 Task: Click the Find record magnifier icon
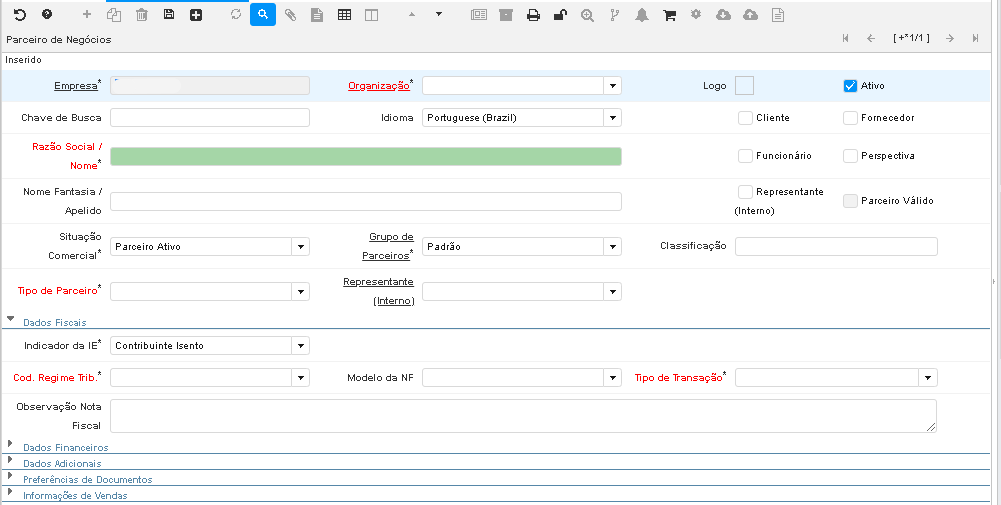262,15
